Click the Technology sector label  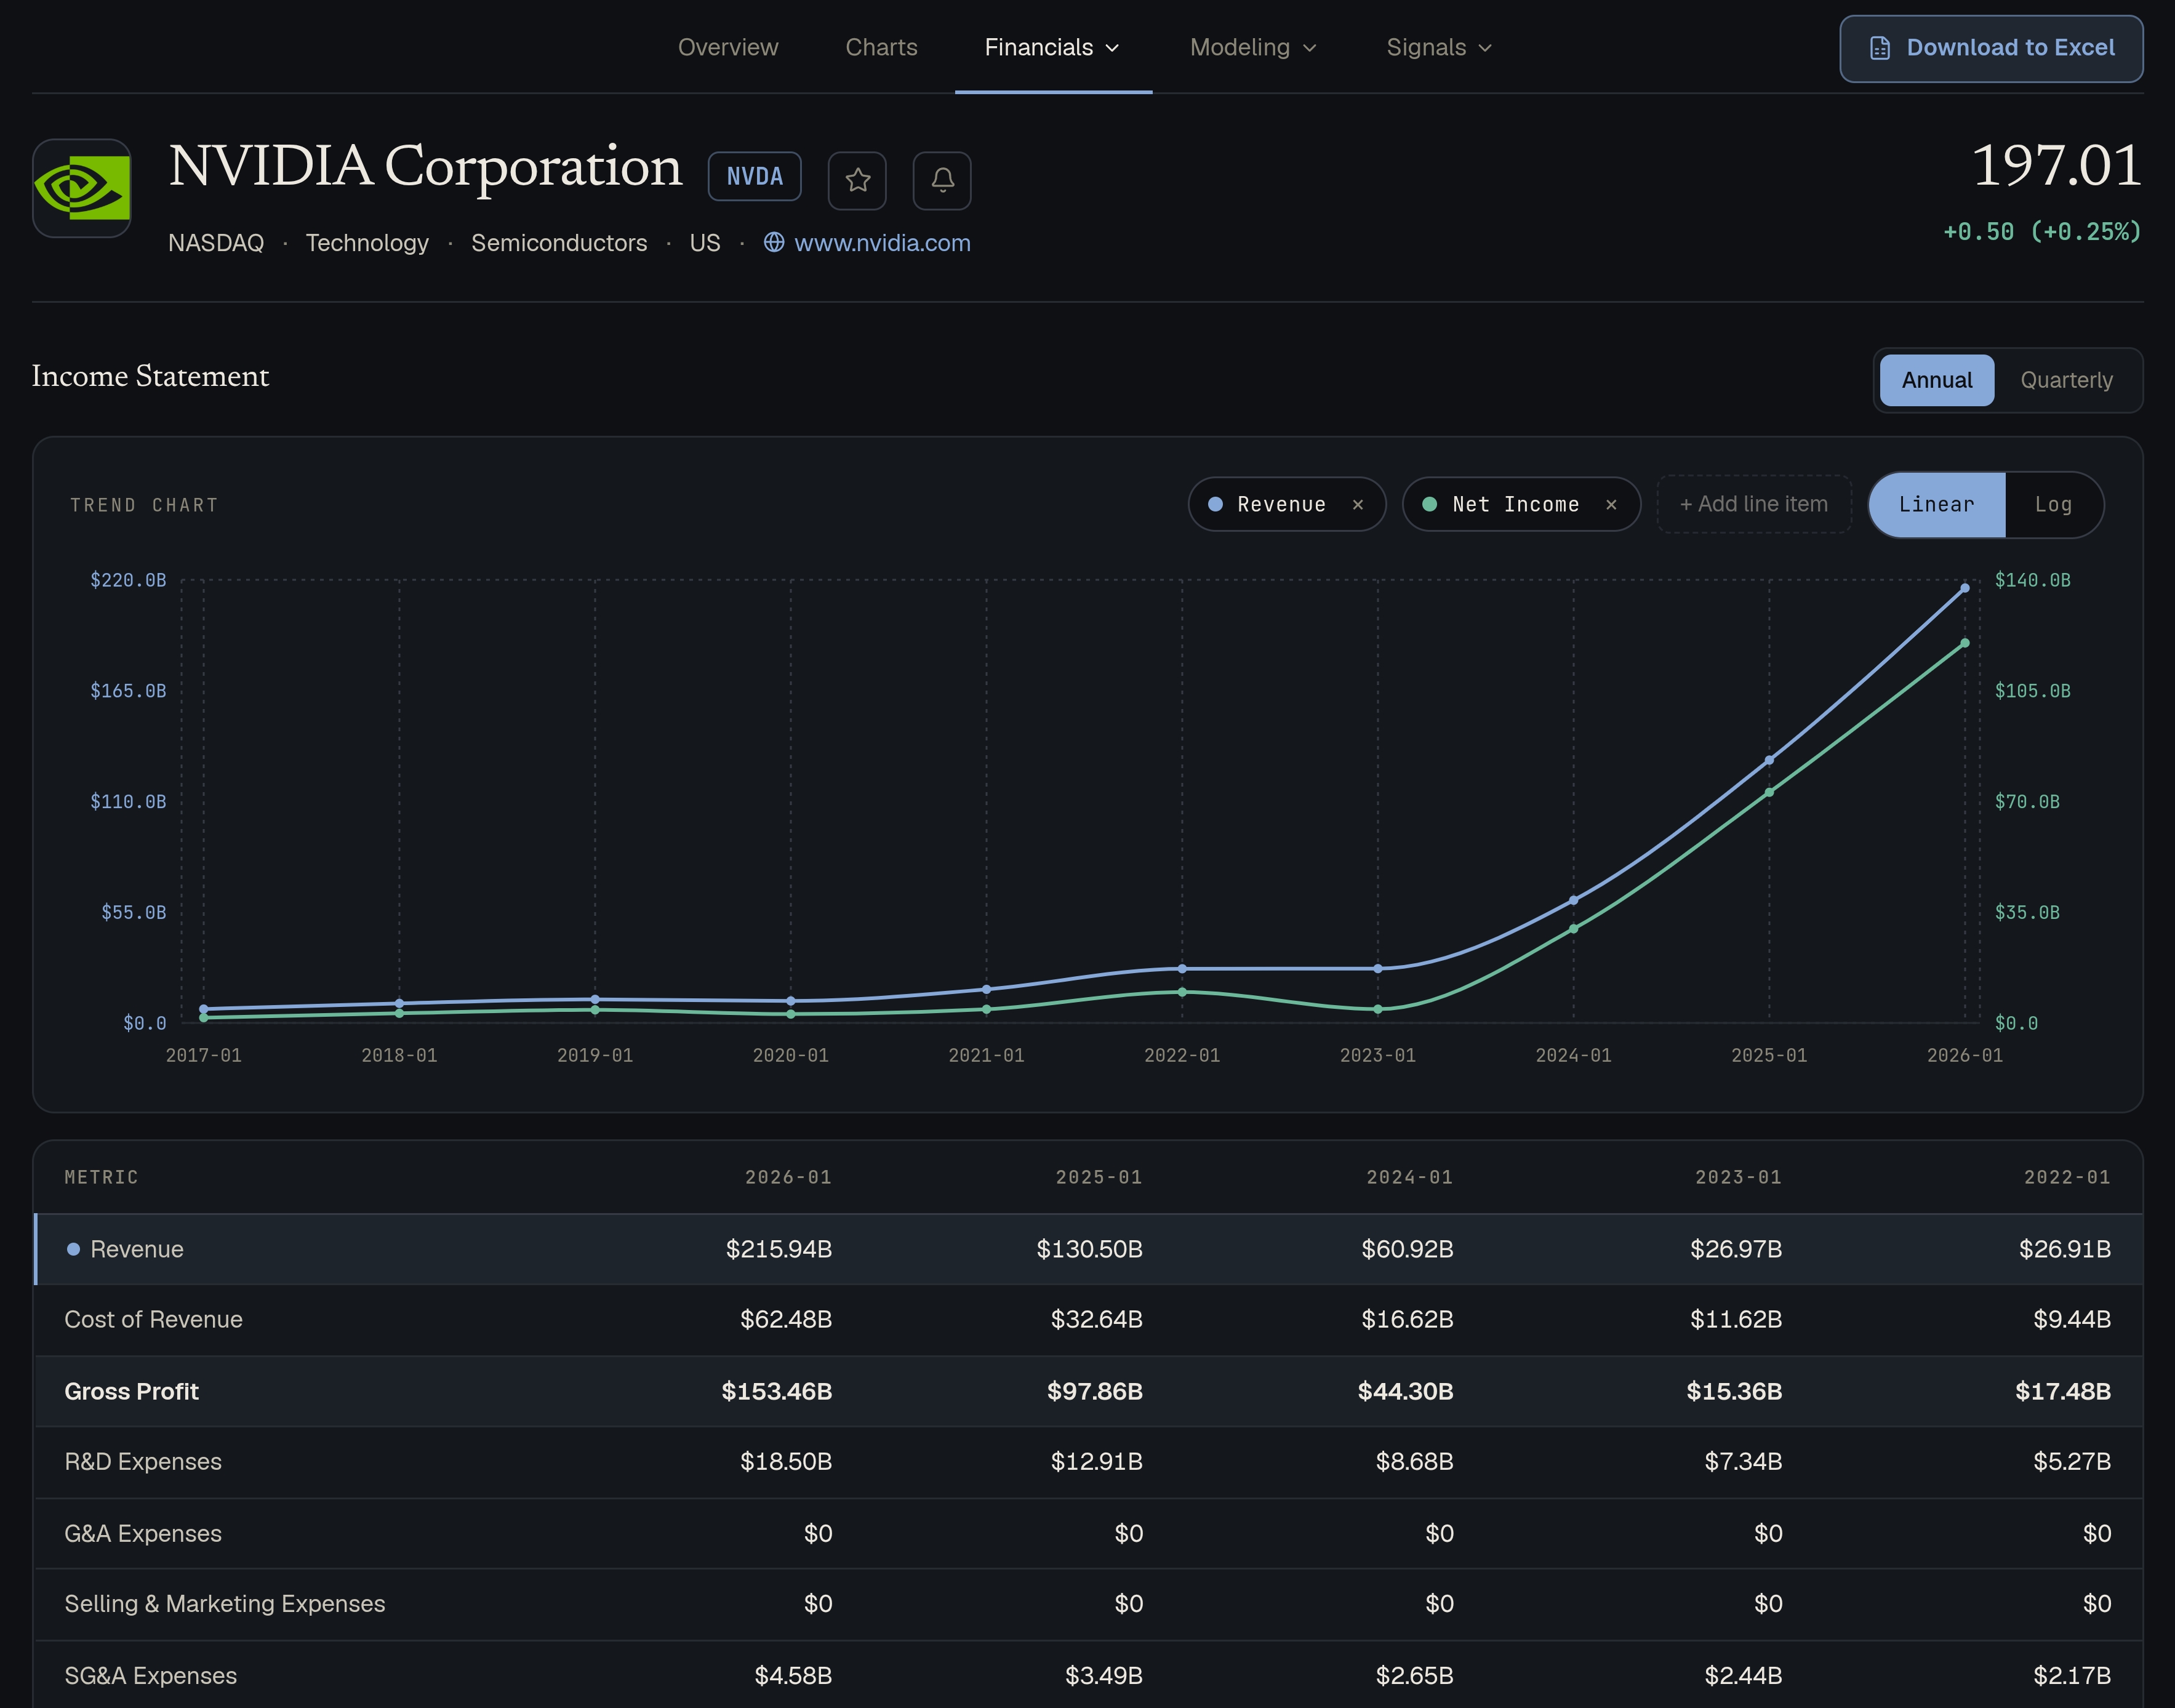point(367,243)
